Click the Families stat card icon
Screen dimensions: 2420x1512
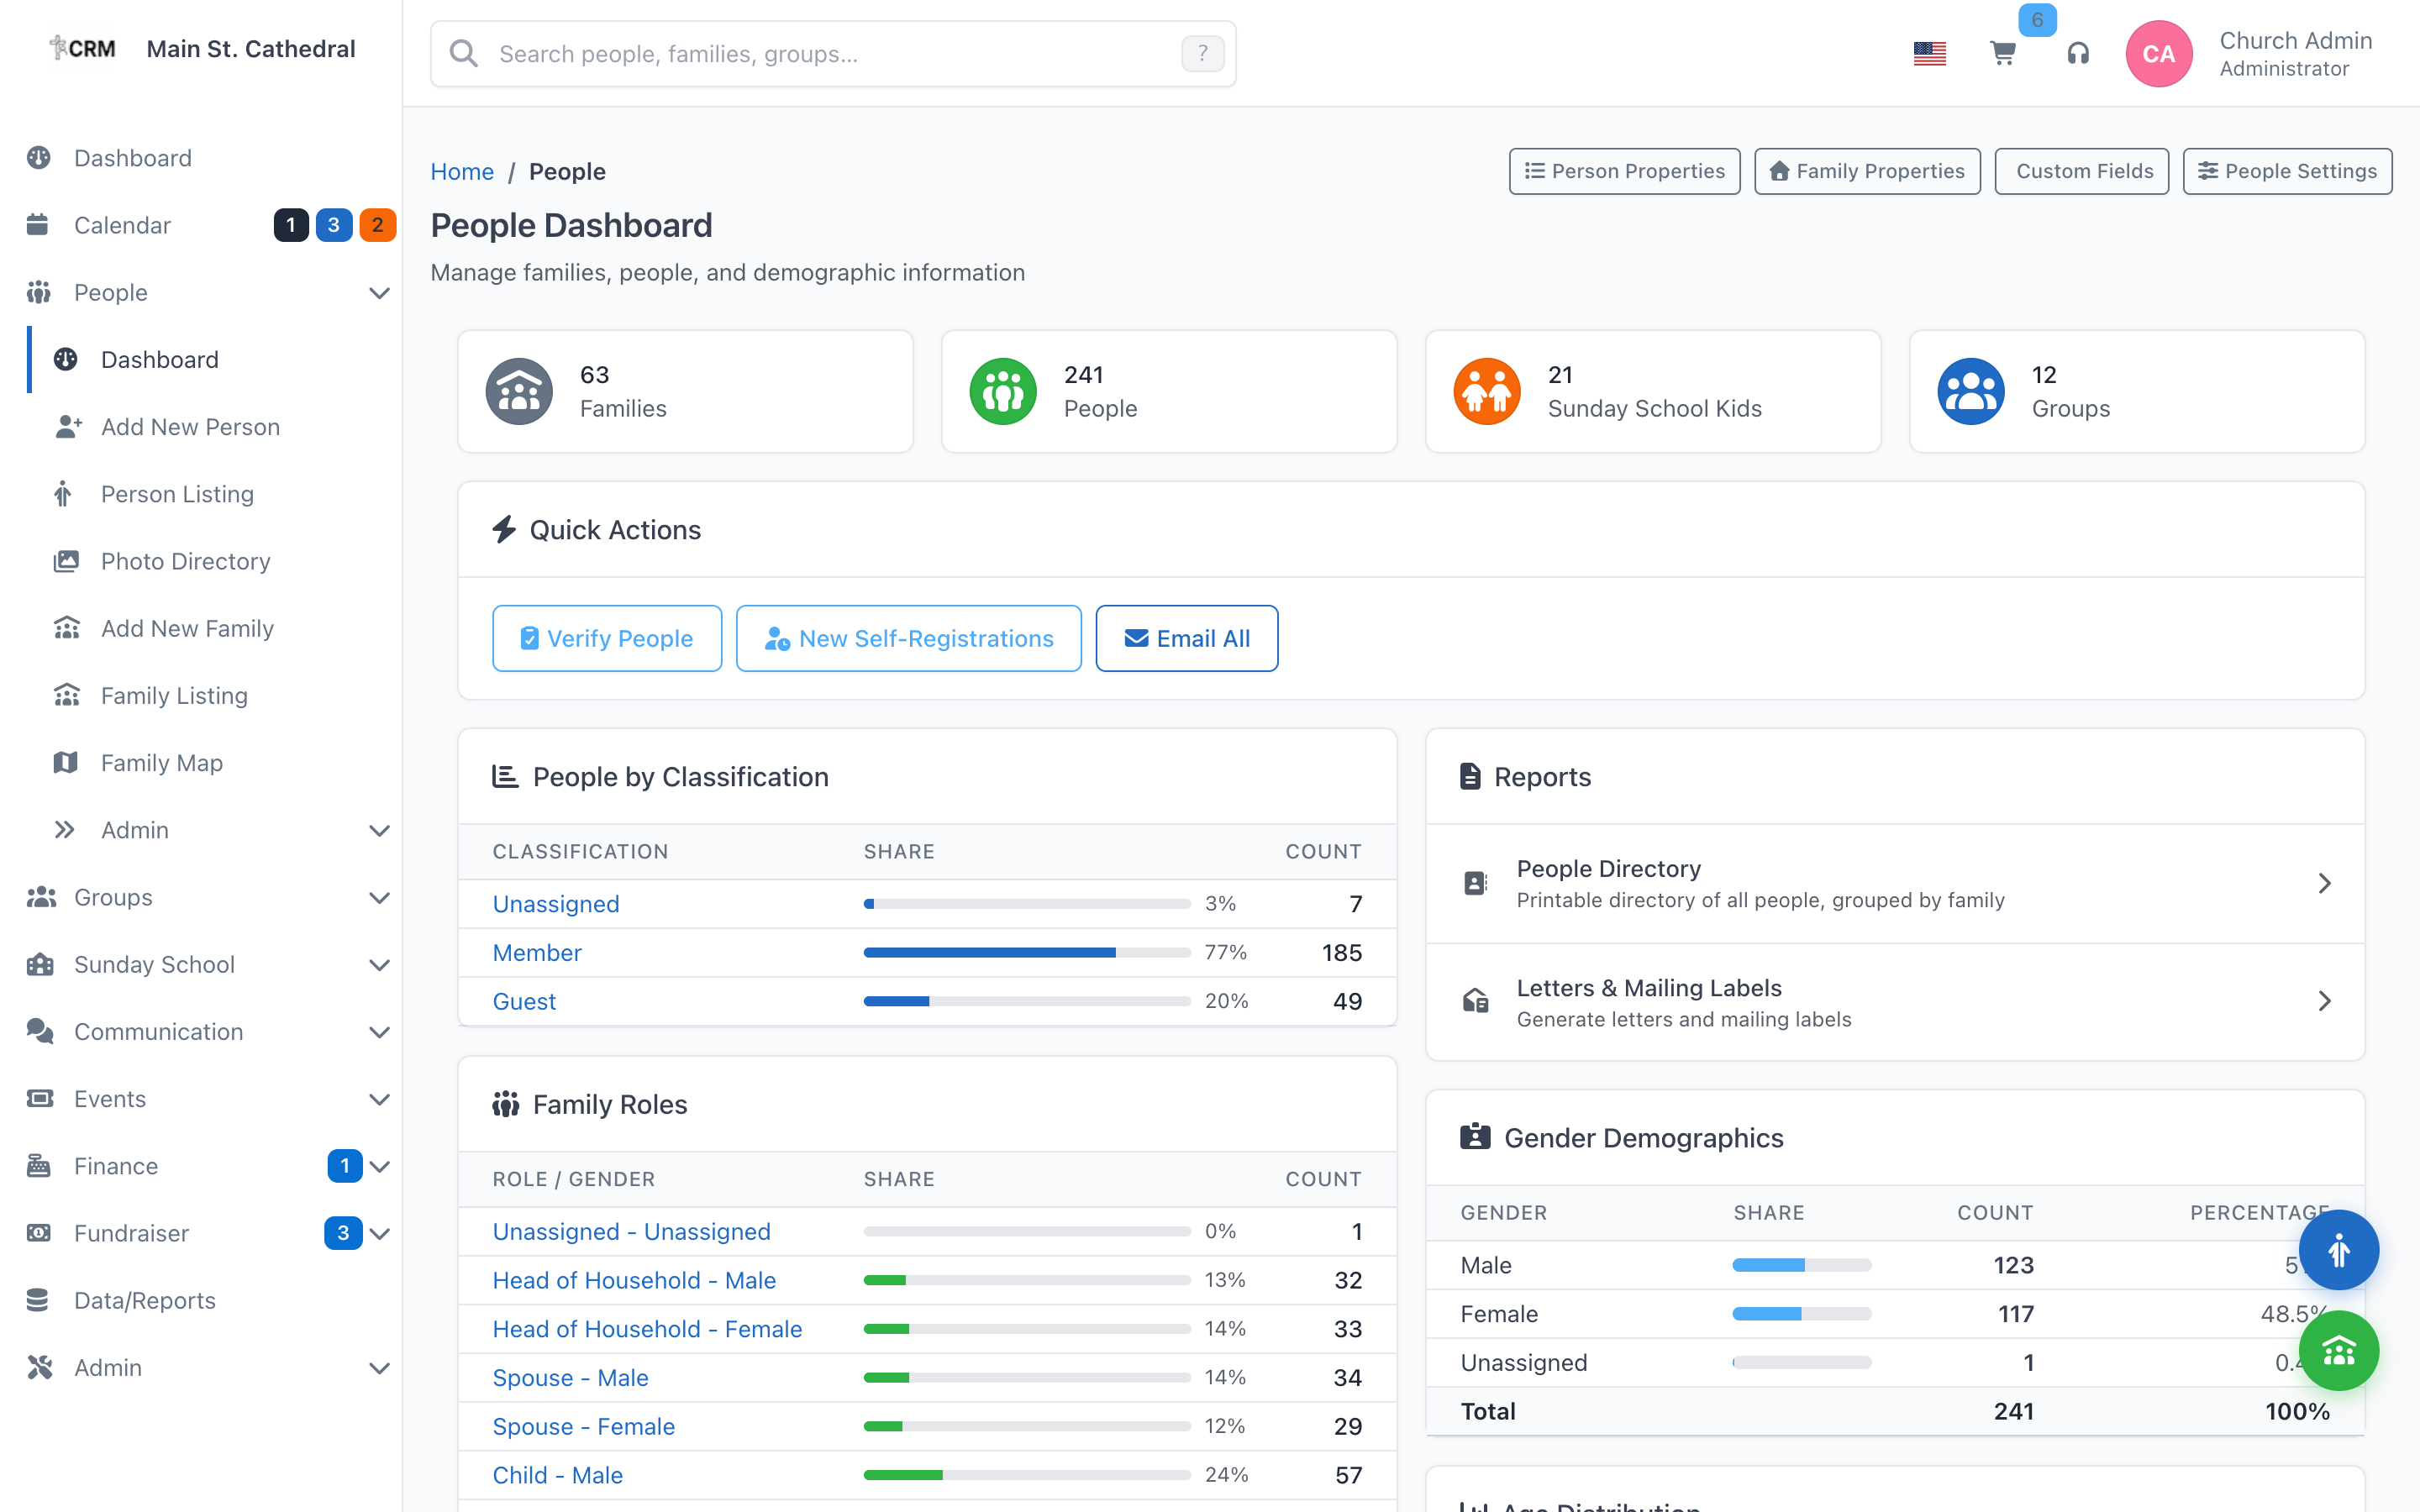[x=519, y=391]
